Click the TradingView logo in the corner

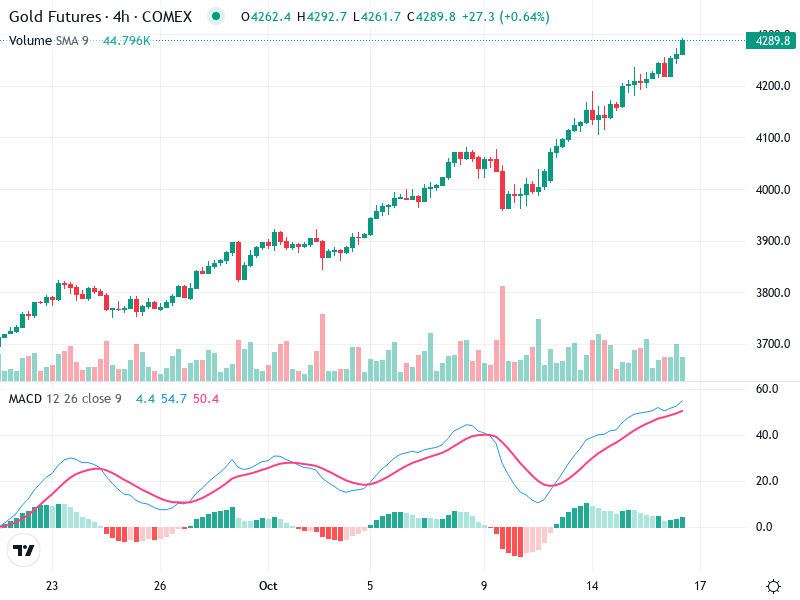click(x=24, y=550)
